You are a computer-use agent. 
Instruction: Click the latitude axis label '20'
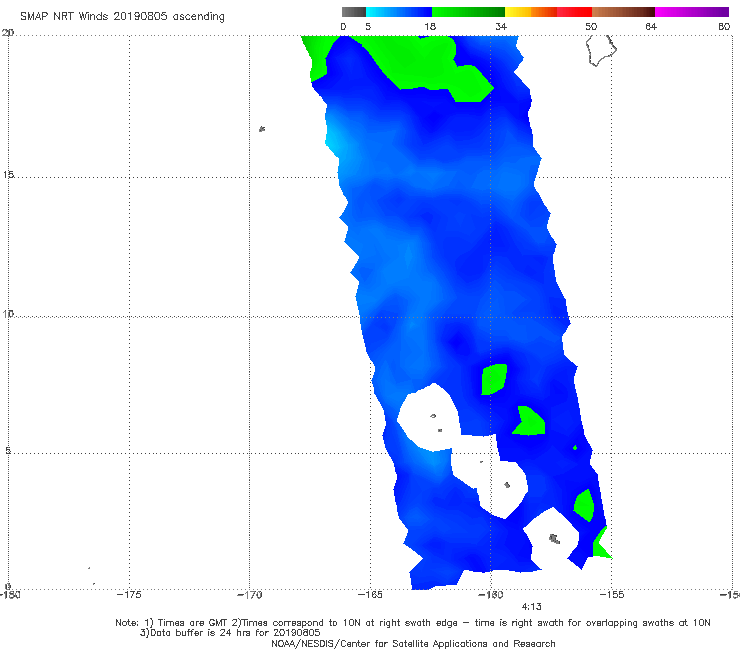8,33
